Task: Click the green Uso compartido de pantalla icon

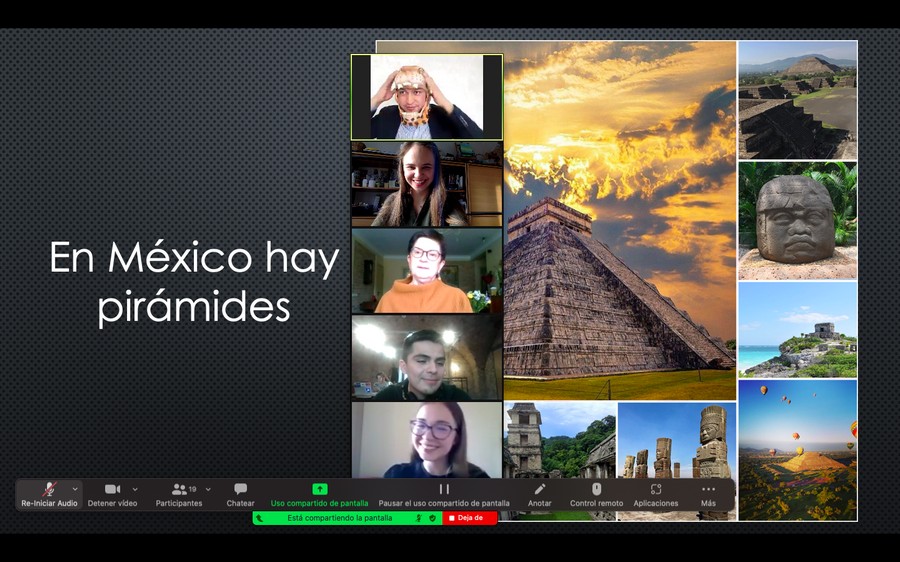Action: [319, 489]
